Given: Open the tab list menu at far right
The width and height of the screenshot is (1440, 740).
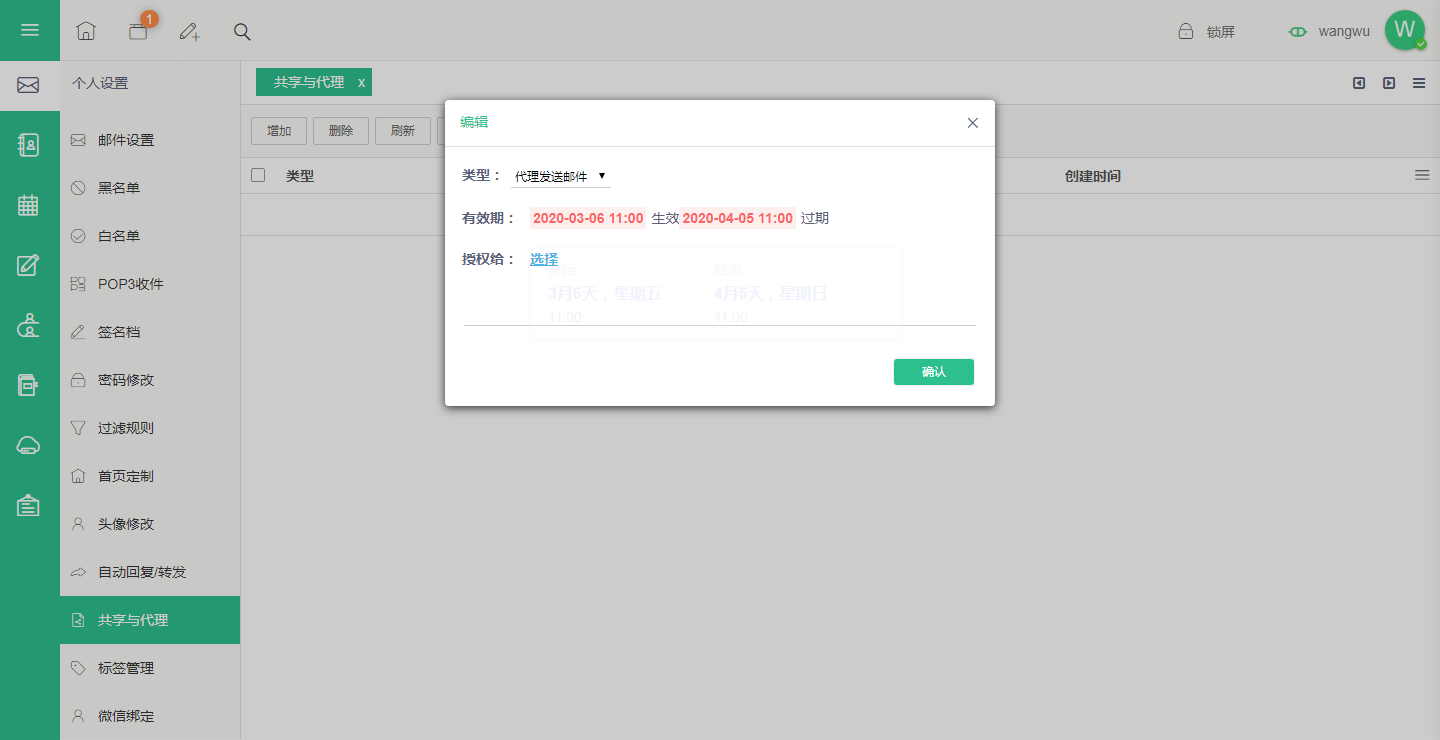Looking at the screenshot, I should 1419,83.
